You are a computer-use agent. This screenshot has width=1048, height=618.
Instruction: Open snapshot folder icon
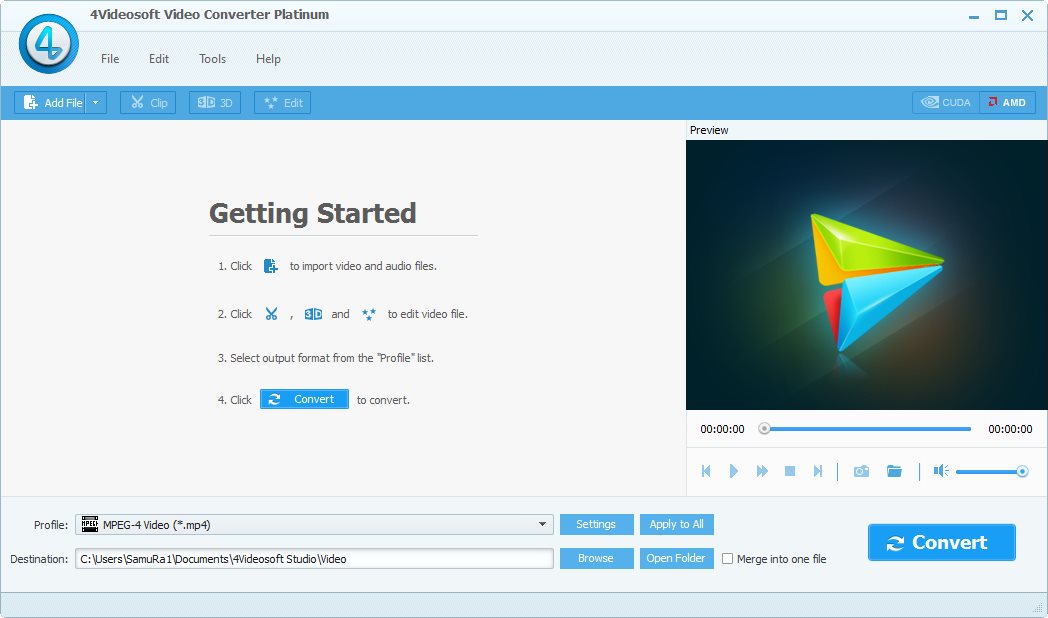tap(894, 471)
